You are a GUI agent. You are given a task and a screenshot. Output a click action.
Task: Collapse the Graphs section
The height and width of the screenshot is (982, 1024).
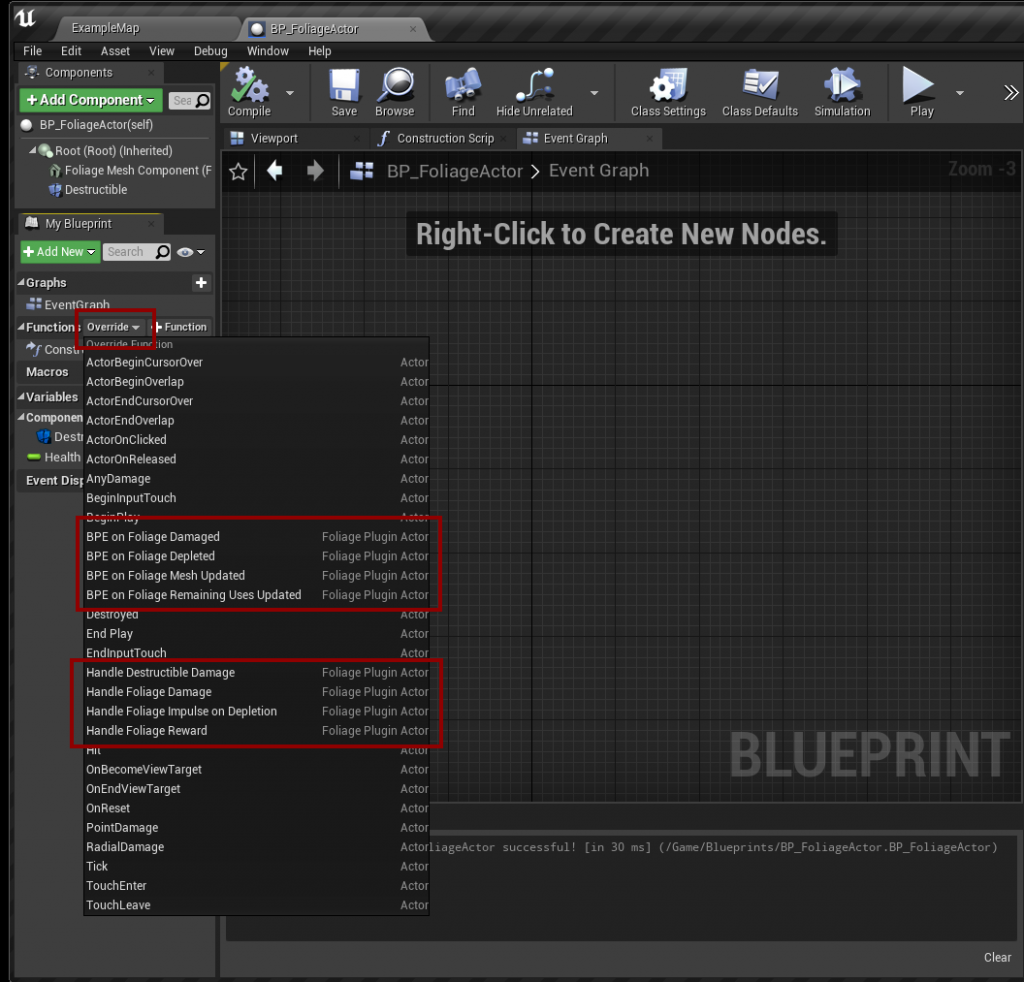tap(22, 282)
